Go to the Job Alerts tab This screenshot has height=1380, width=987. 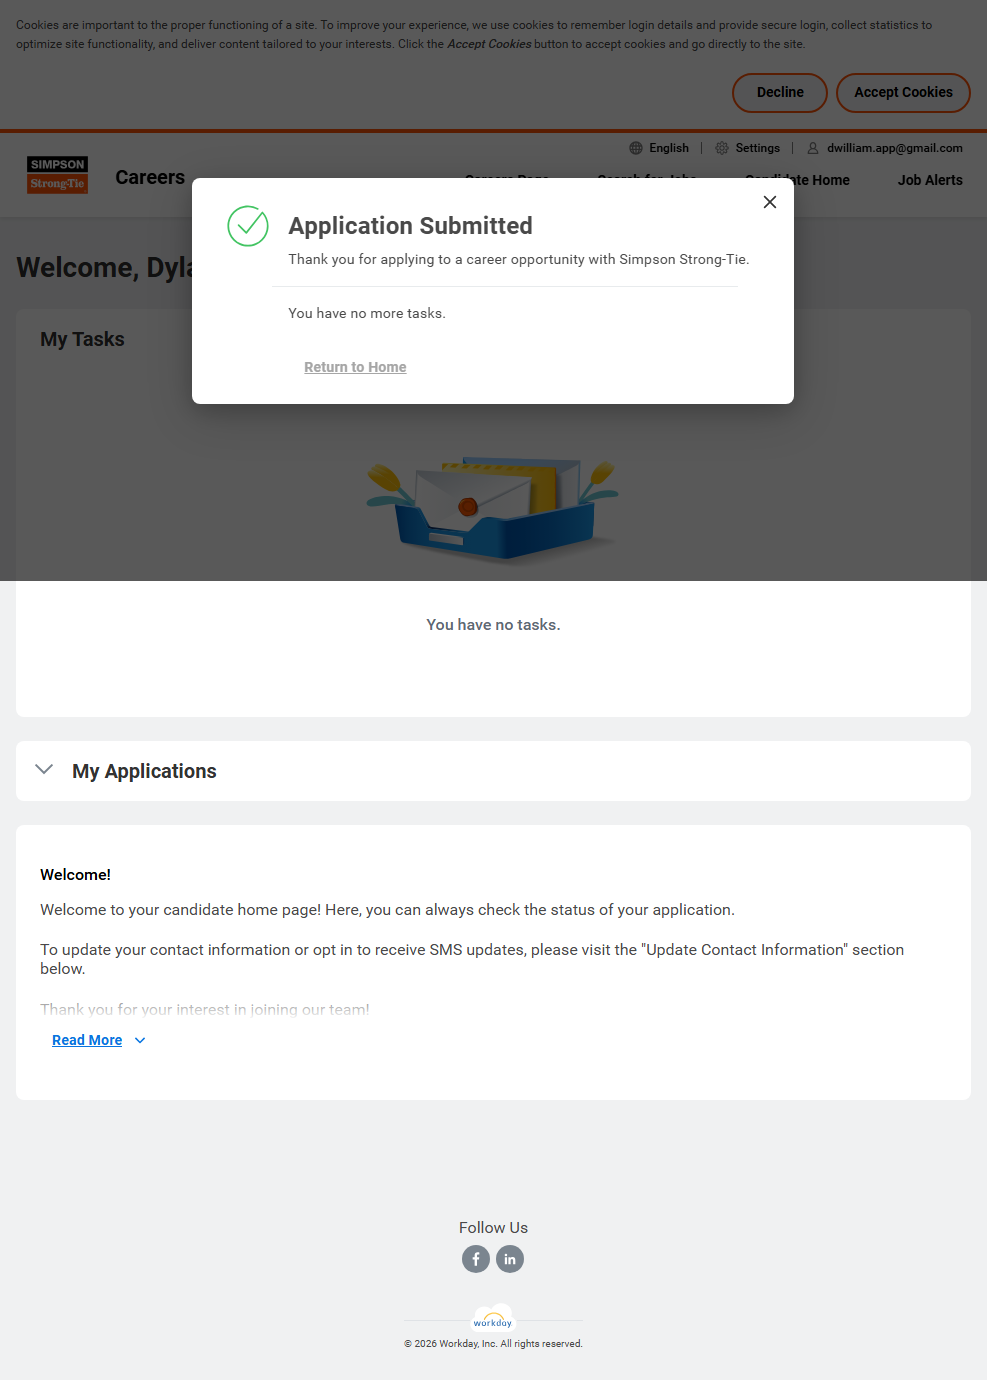(x=929, y=180)
